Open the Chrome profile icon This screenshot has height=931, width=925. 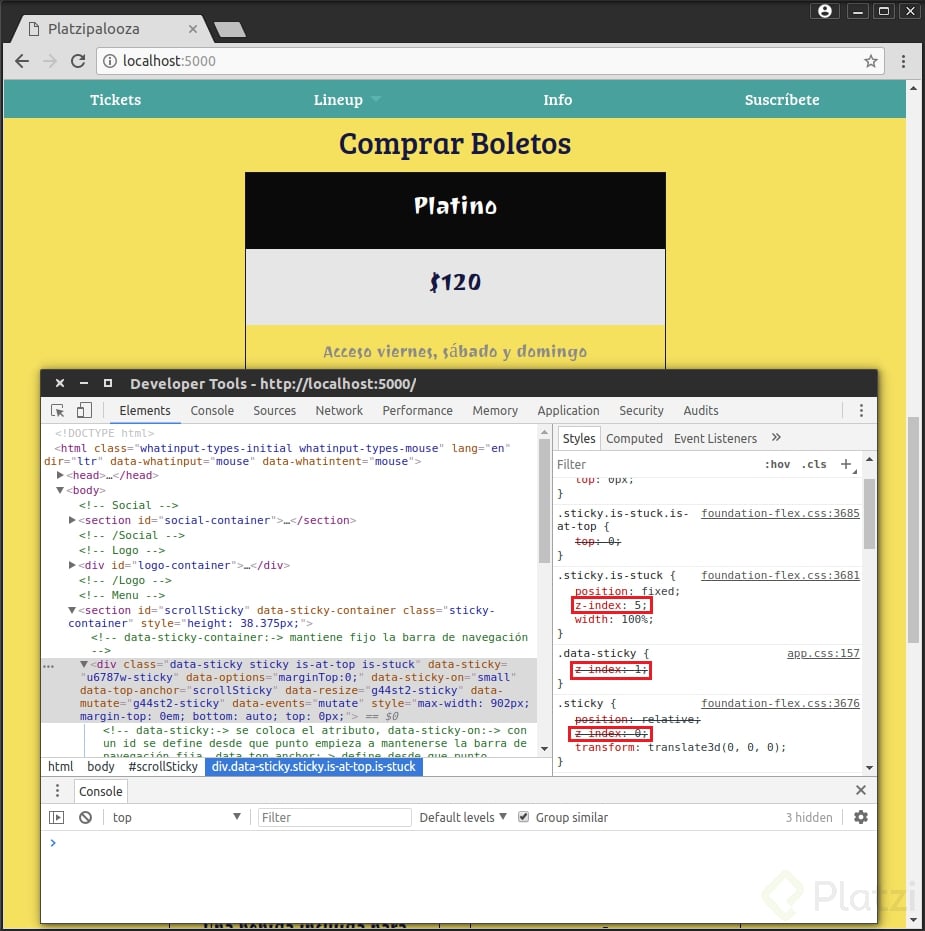pyautogui.click(x=825, y=11)
